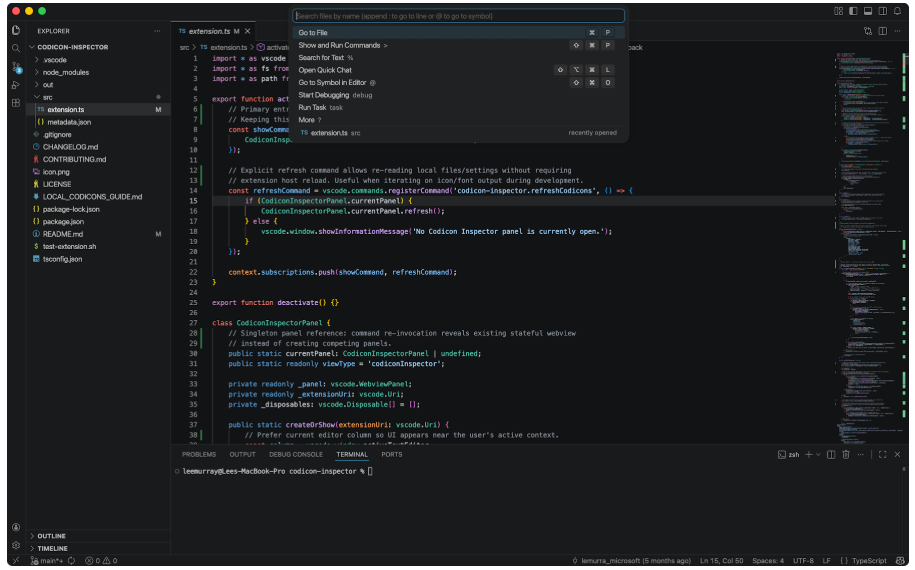This screenshot has height=570, width=915.
Task: Click the LF end-of-line selector
Action: (826, 561)
